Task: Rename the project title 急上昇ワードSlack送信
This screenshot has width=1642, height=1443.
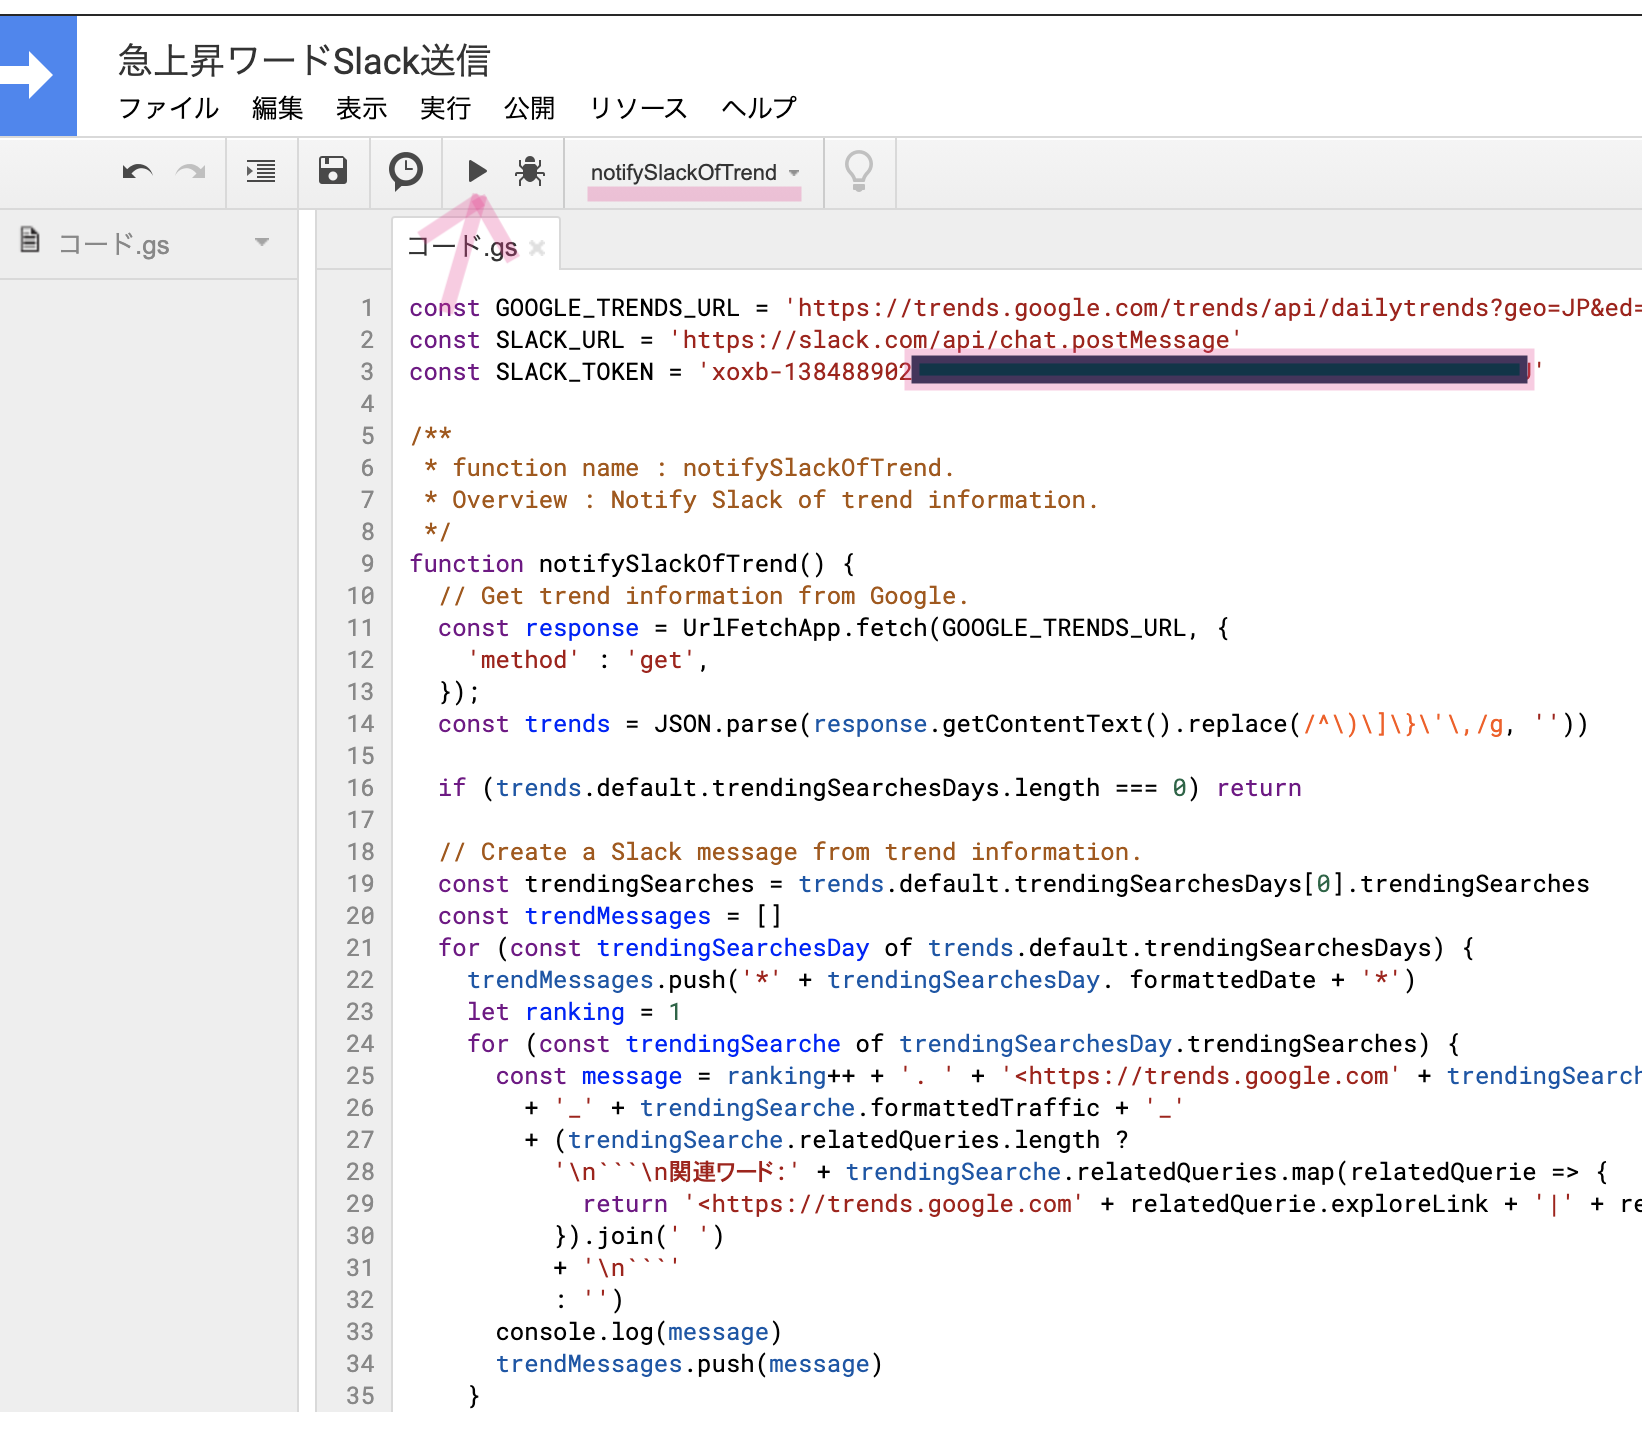Action: coord(304,60)
